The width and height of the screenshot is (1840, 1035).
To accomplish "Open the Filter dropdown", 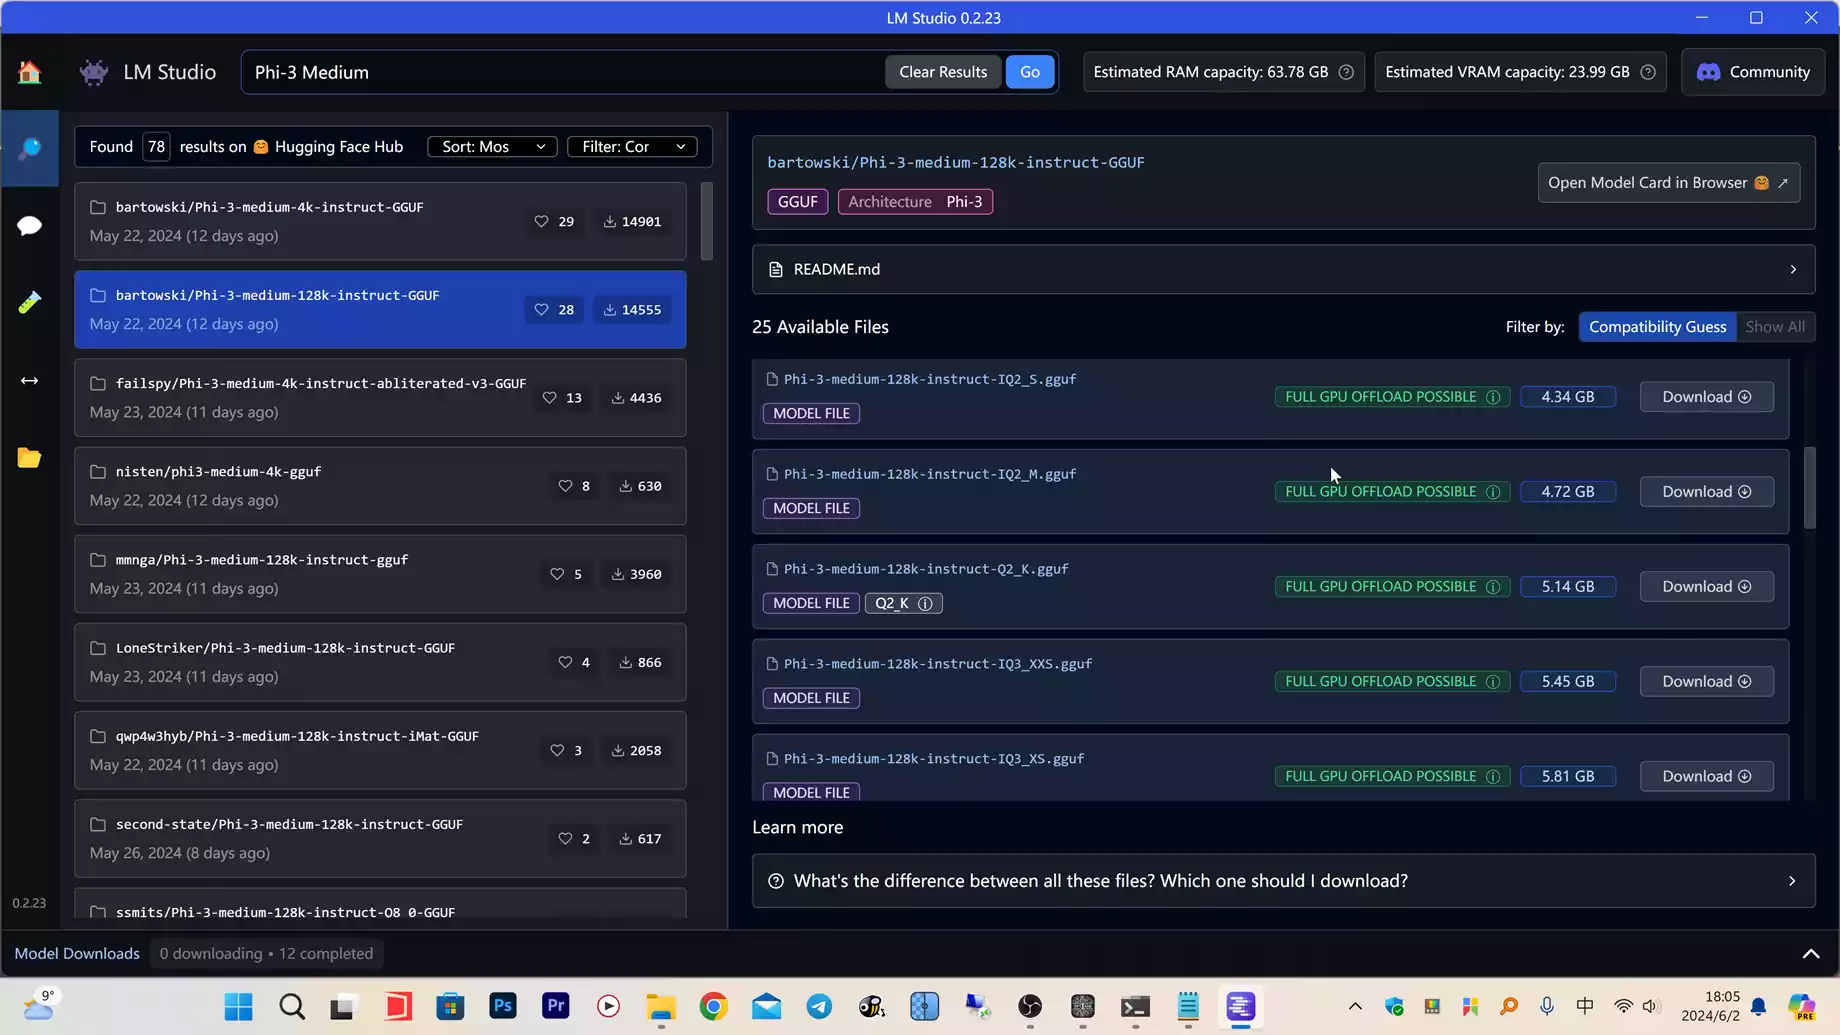I will click(x=632, y=147).
